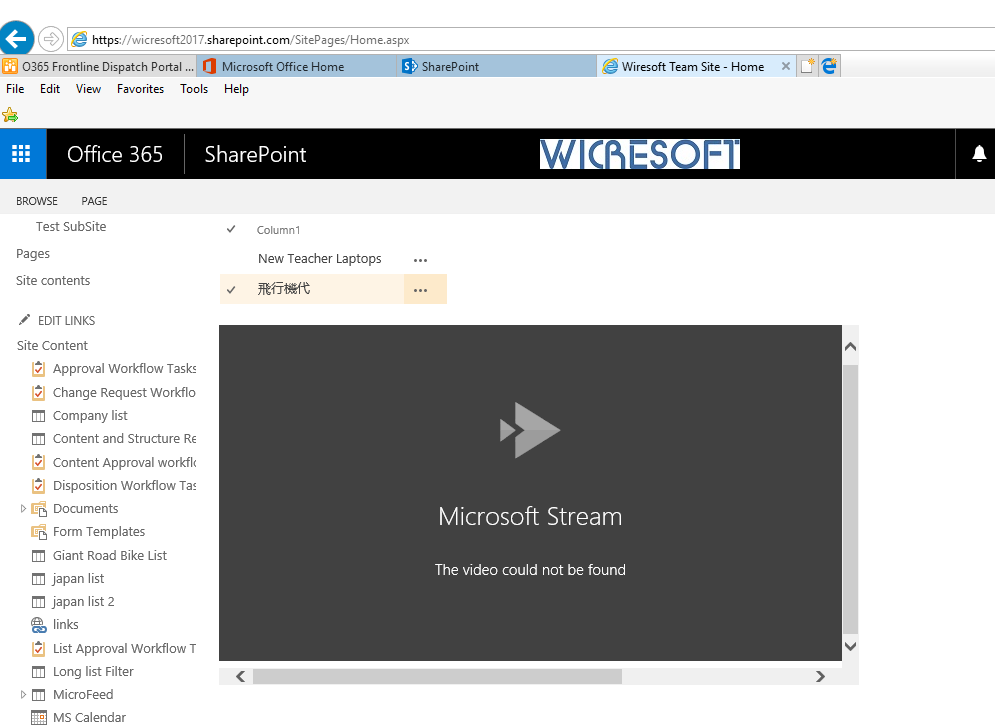Screen dimensions: 995x726
Task: Click the Favorites star icon
Action: [x=10, y=115]
